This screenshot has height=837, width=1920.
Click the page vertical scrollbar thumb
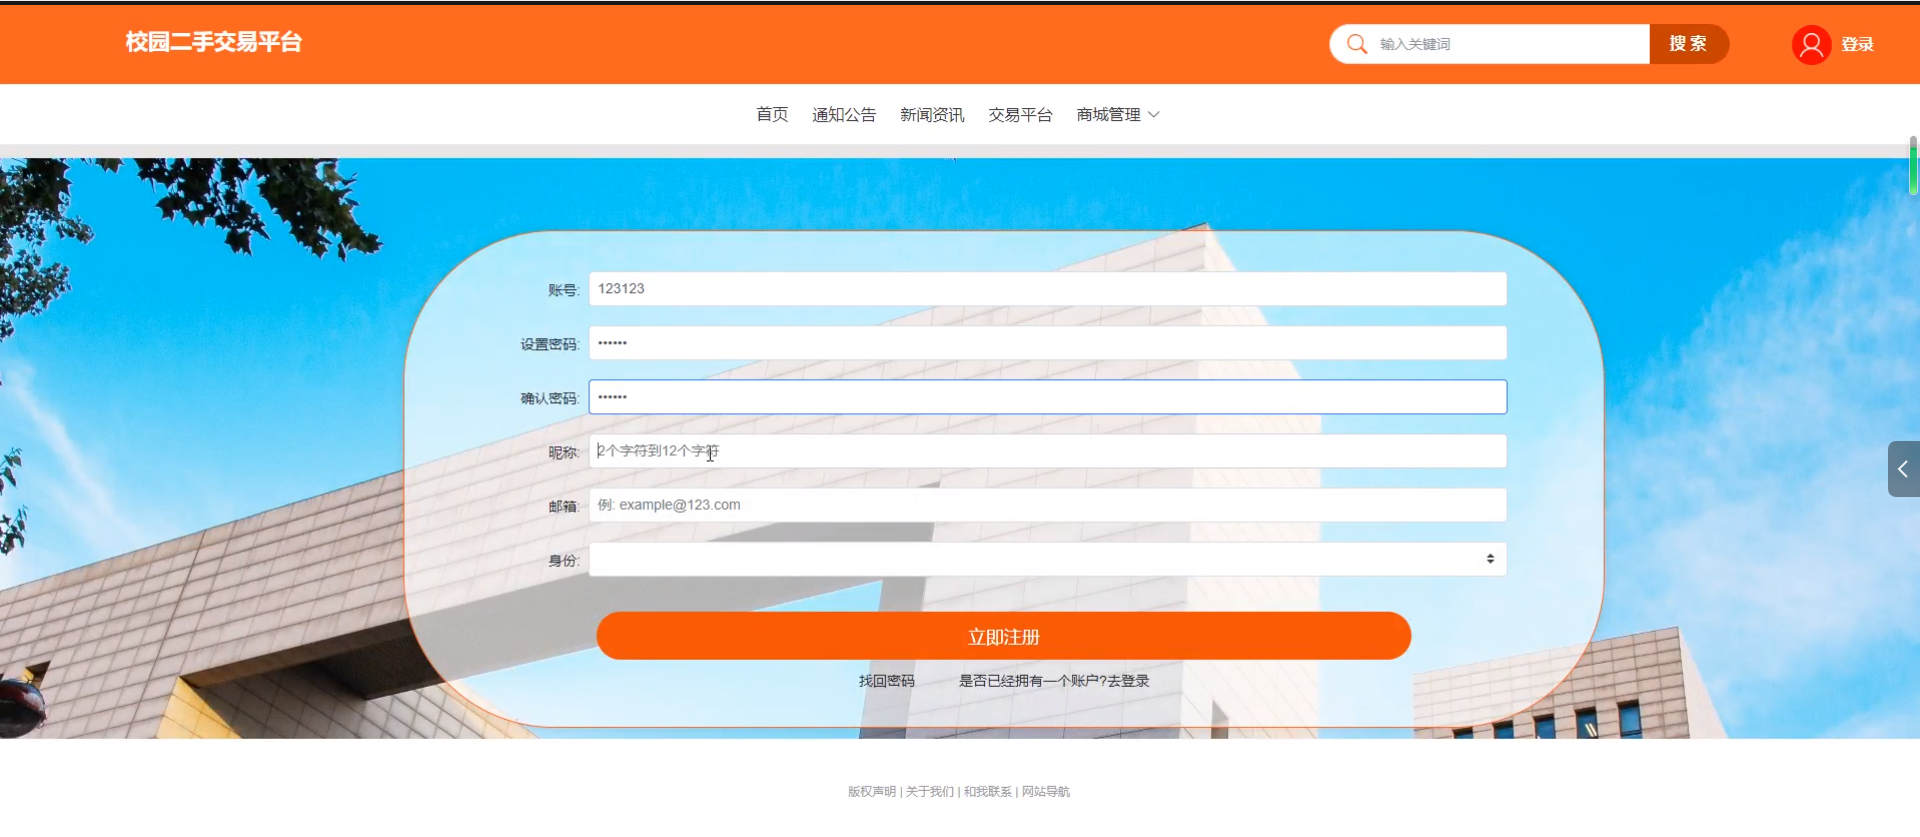coord(1913,165)
